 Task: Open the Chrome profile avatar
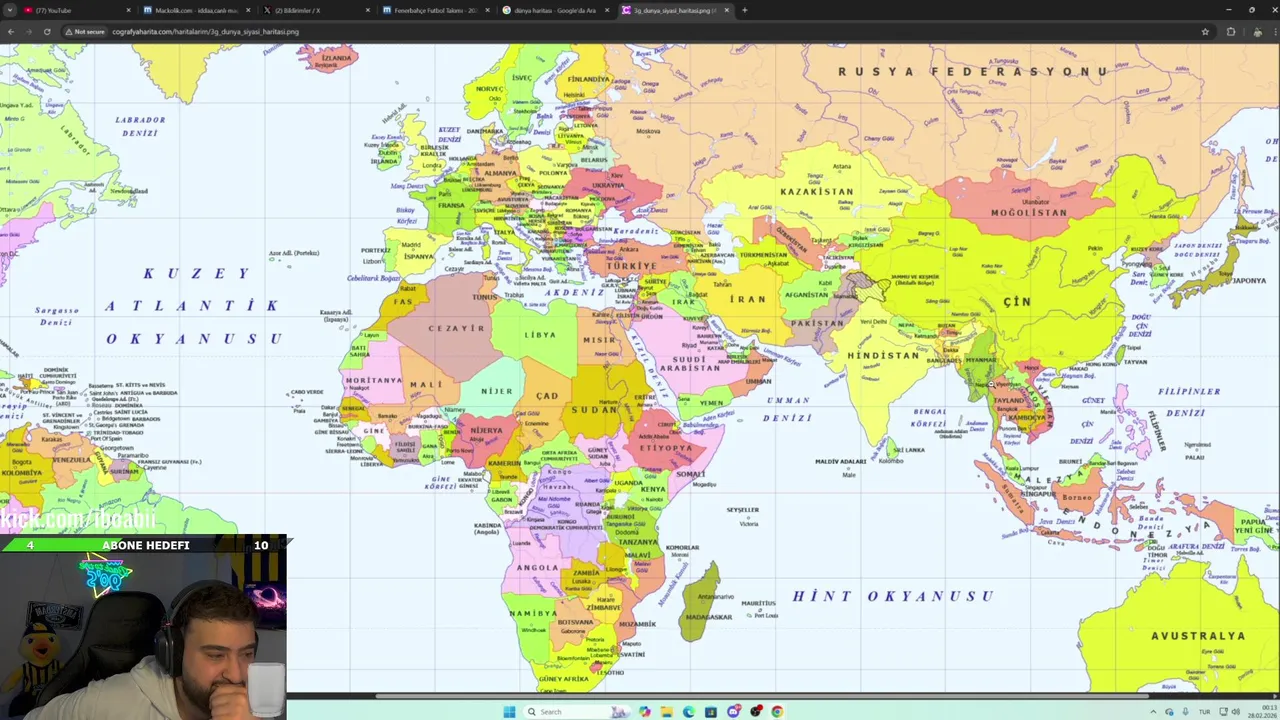tap(1257, 31)
